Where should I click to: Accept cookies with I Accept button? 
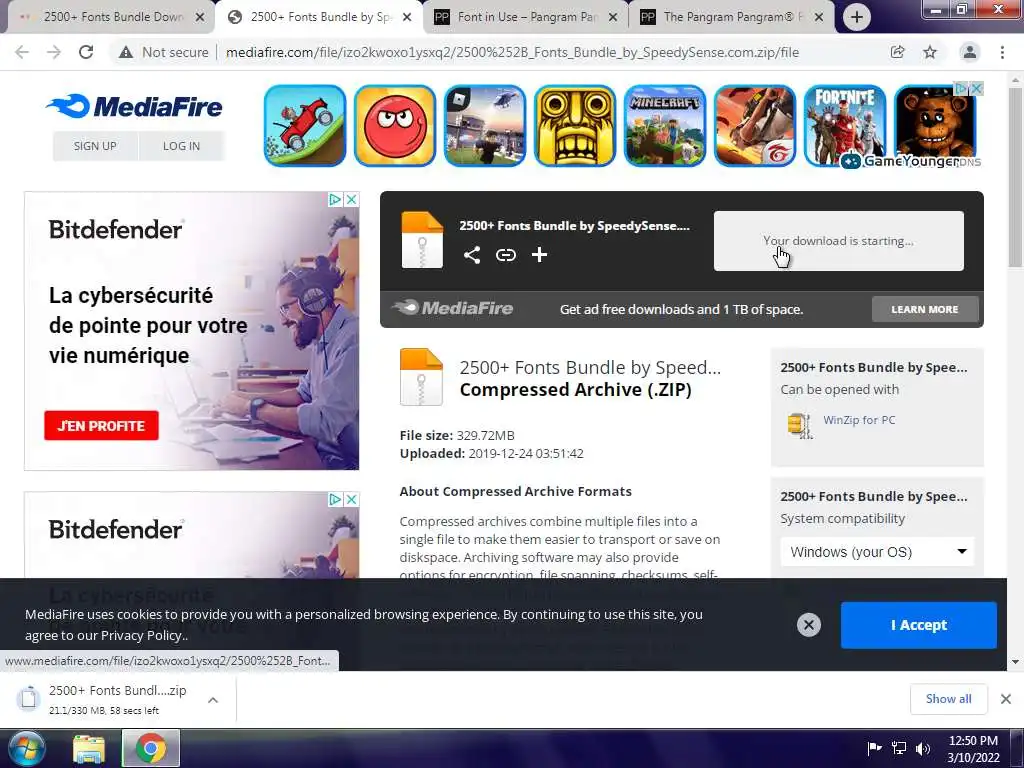coord(918,625)
